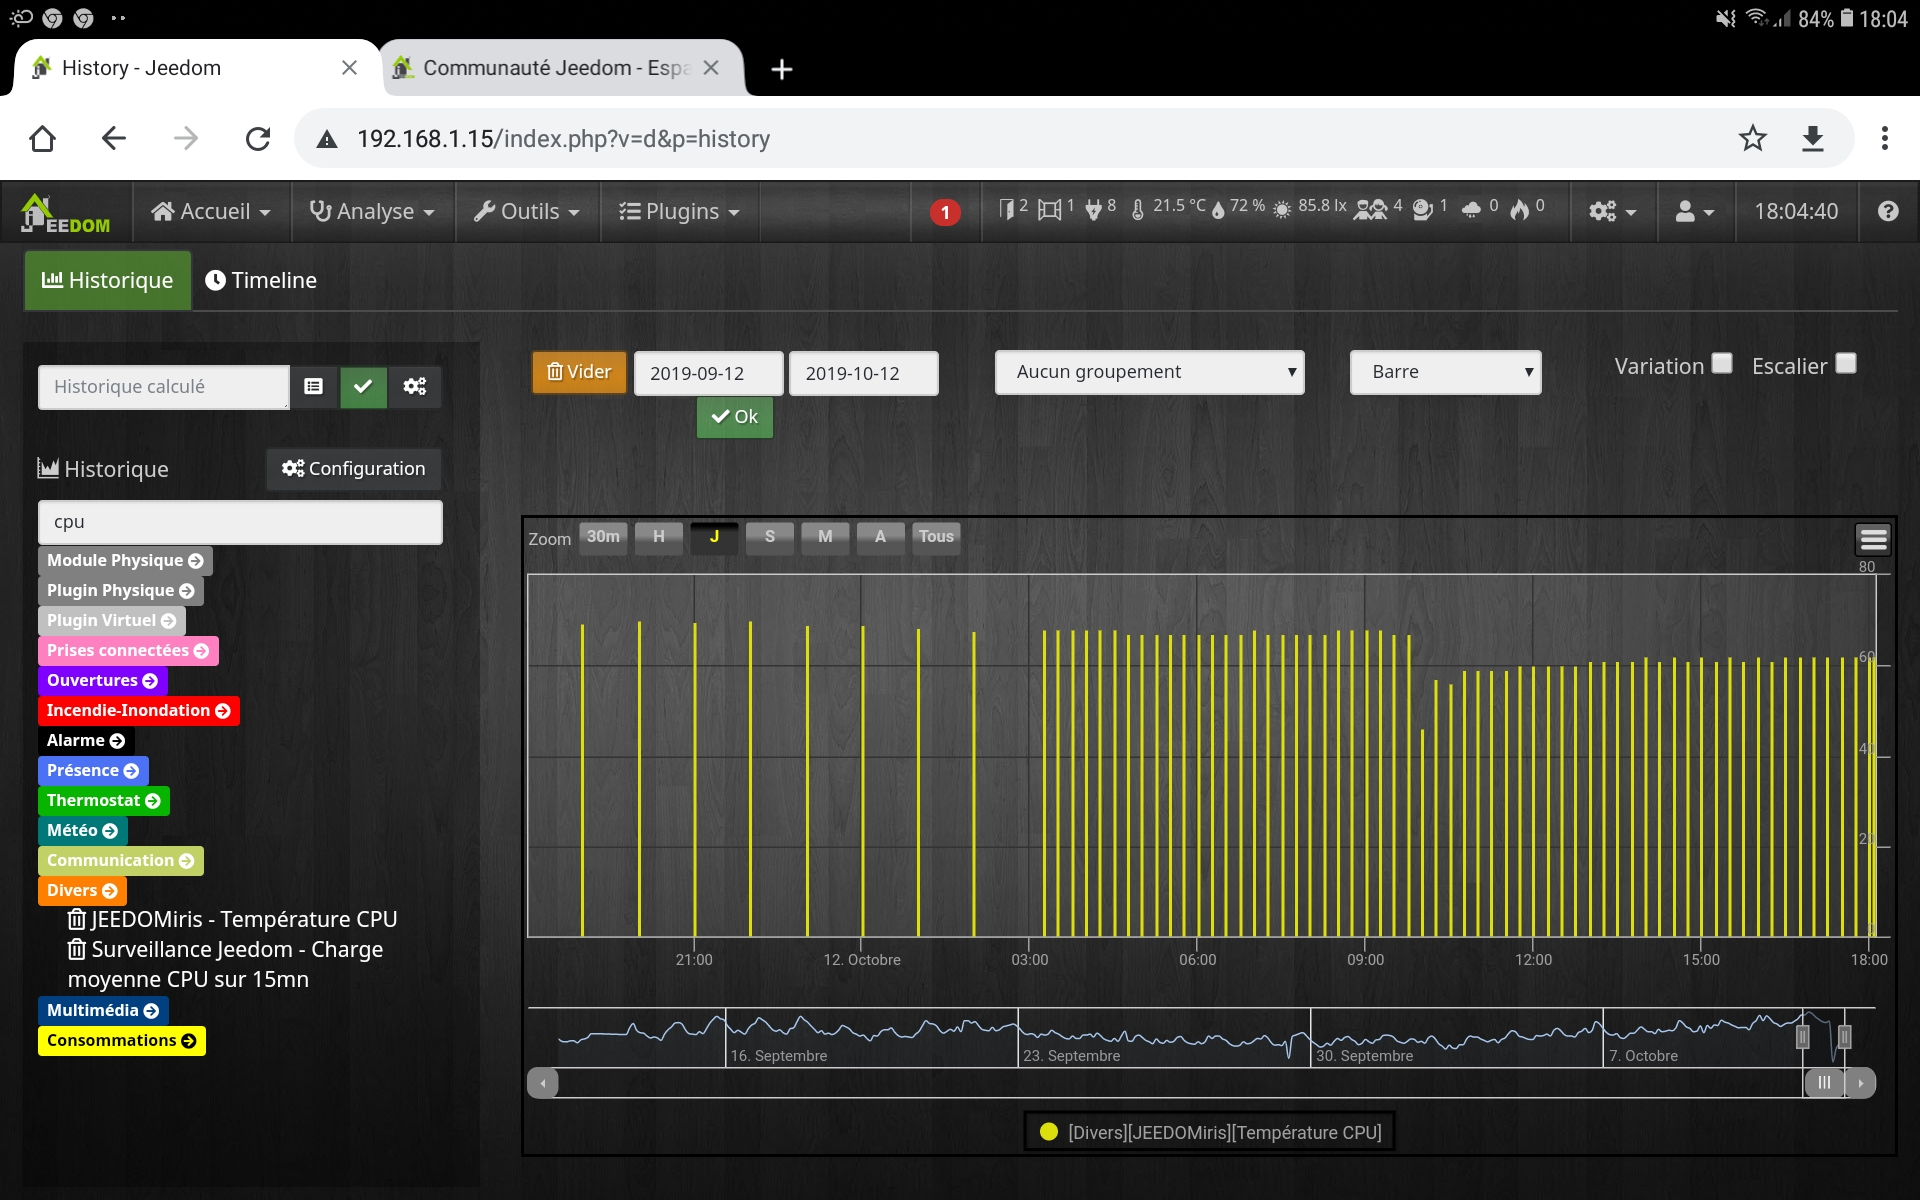Set chart zoom to 30m
1920x1200 pixels.
[x=603, y=537]
